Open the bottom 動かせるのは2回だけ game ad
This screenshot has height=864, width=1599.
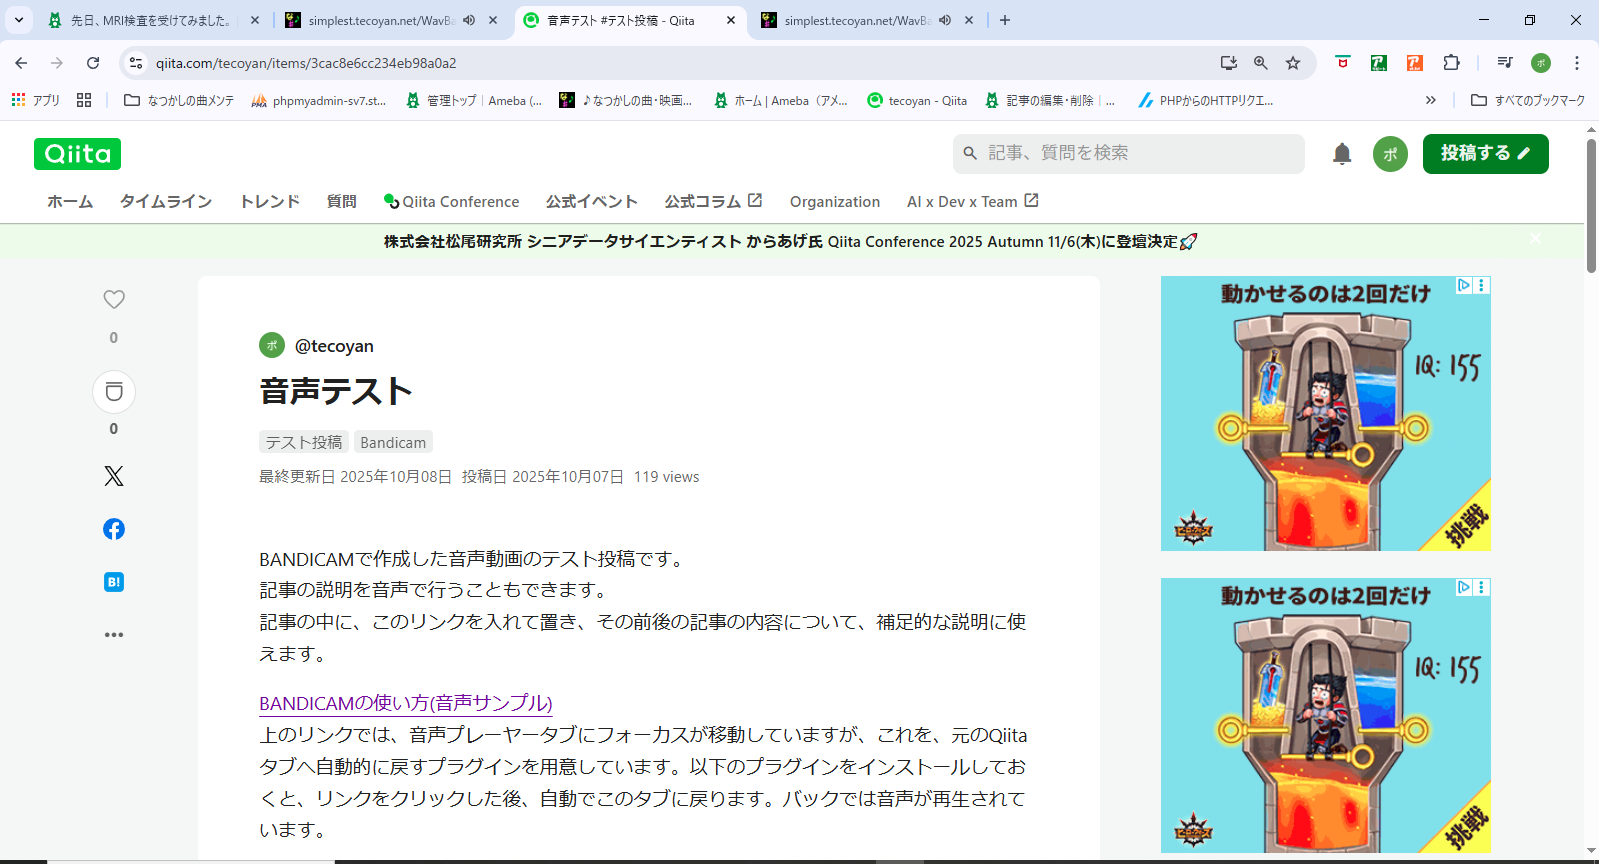pyautogui.click(x=1326, y=716)
